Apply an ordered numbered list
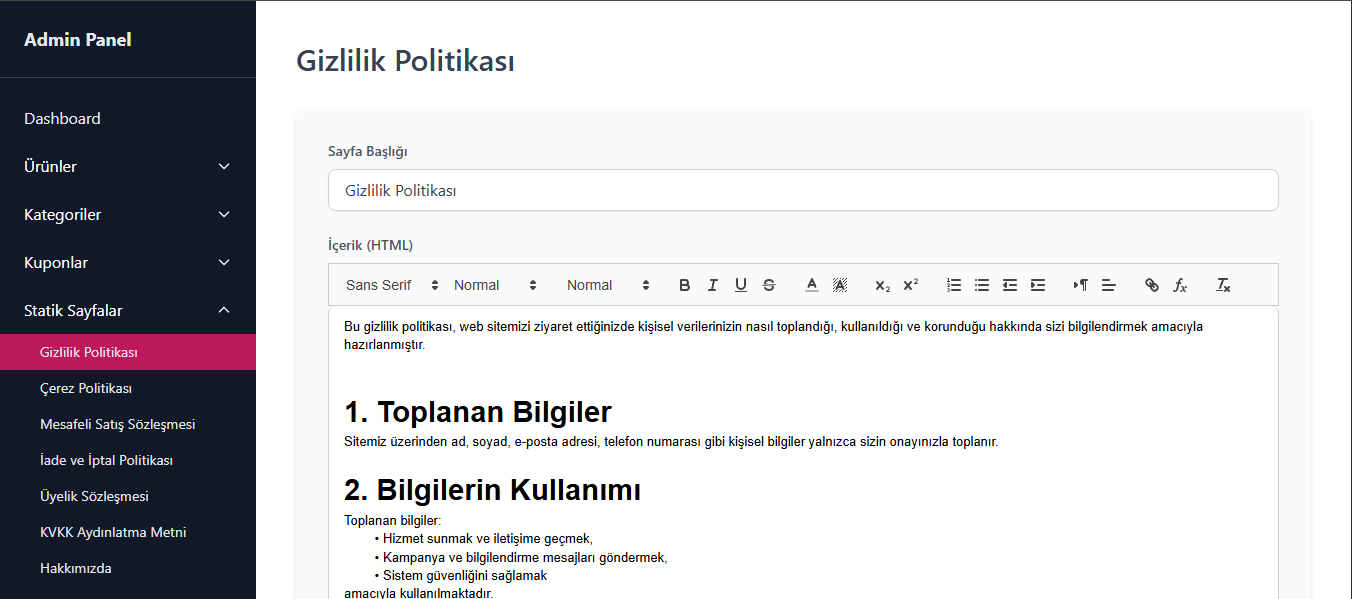1352x599 pixels. [953, 285]
